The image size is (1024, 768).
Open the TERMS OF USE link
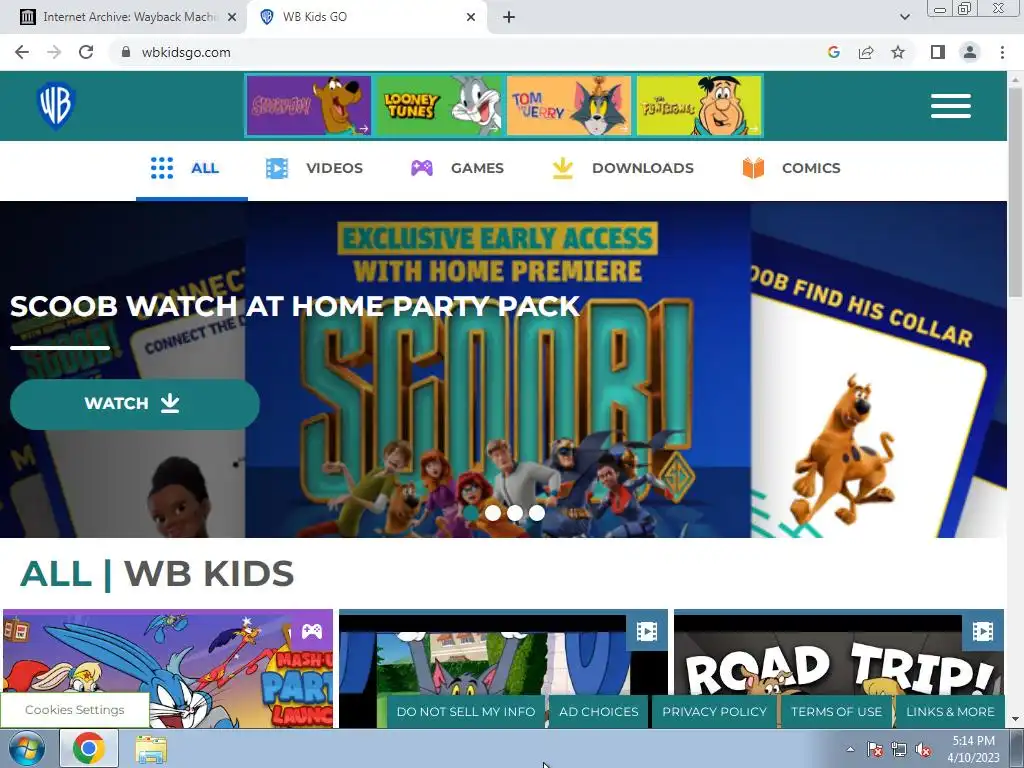pyautogui.click(x=837, y=712)
